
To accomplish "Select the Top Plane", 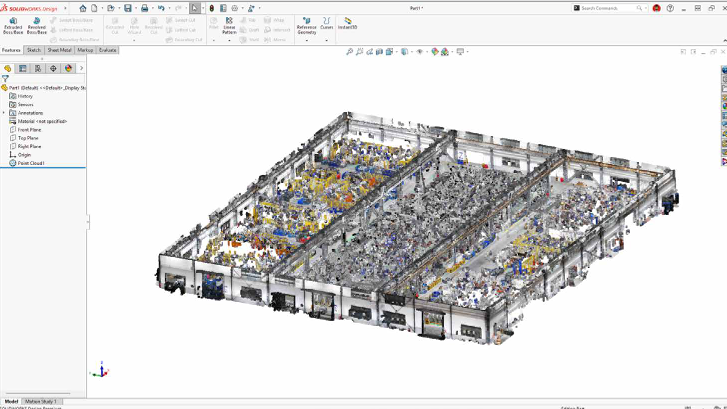I will pos(28,138).
